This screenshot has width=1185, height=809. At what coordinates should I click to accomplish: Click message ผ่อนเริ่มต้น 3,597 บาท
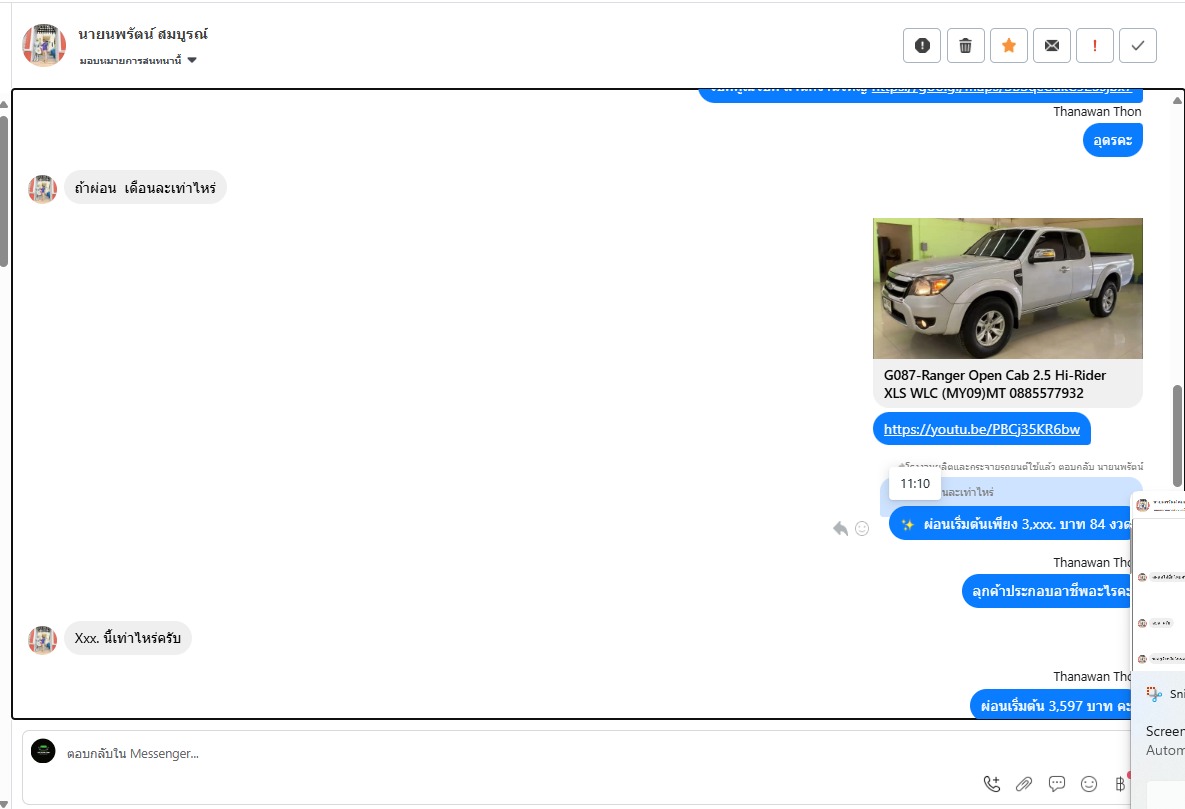click(1051, 705)
